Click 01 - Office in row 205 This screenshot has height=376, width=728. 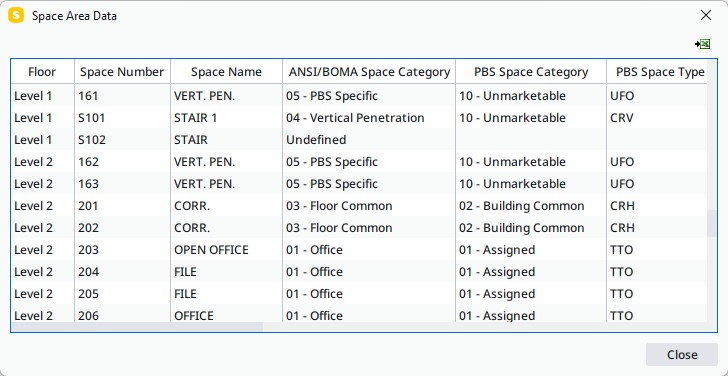click(369, 294)
